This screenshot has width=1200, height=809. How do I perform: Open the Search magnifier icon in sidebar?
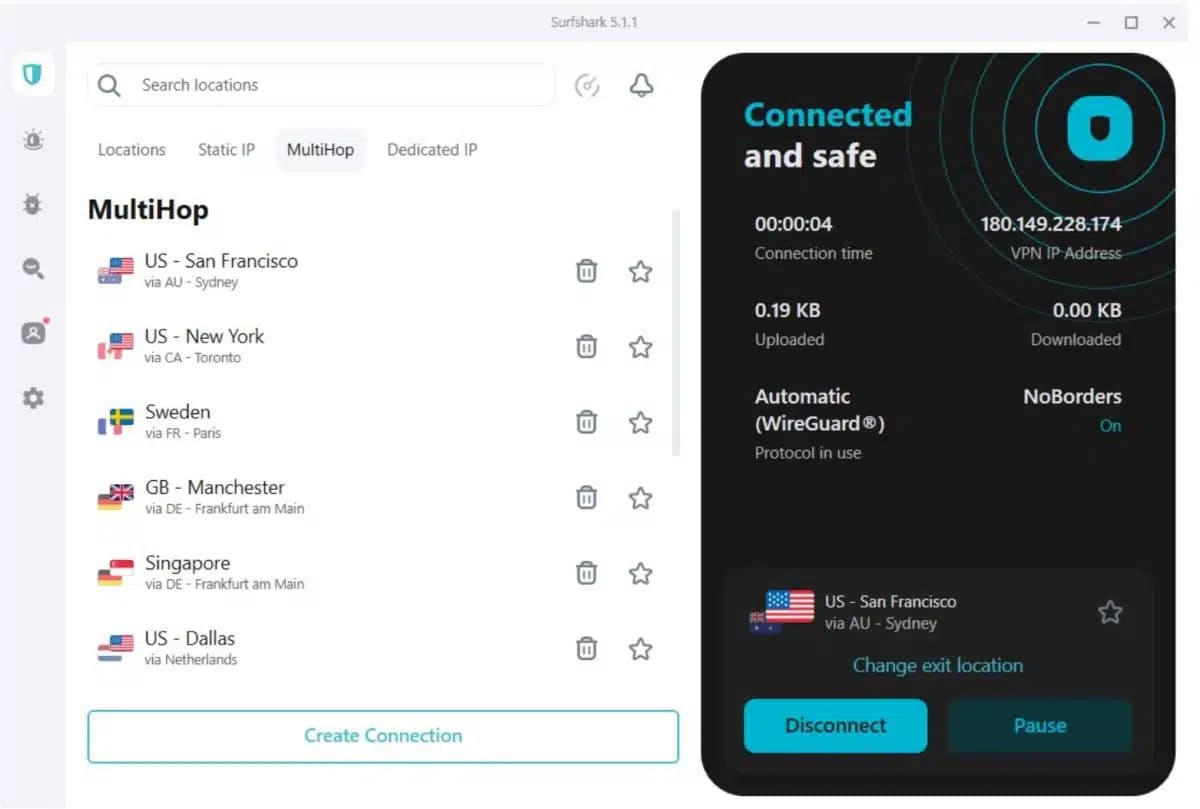(x=33, y=268)
